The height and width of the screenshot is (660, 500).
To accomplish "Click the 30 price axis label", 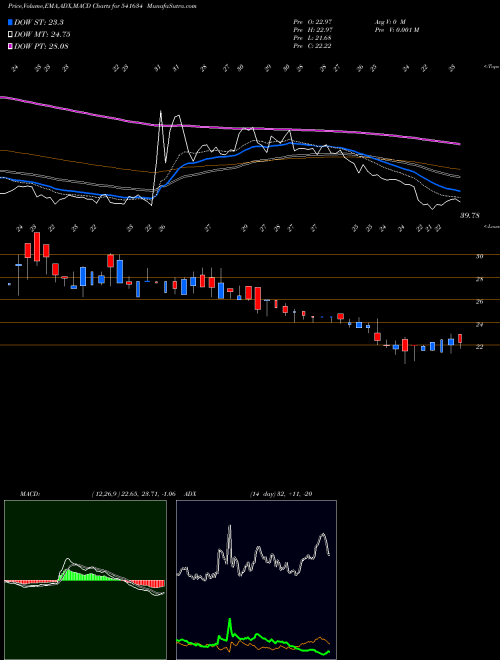I will (479, 256).
